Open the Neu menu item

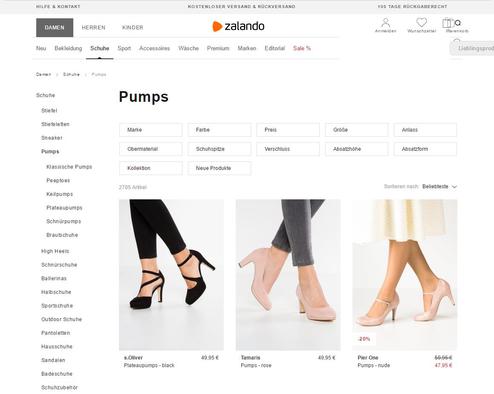click(x=41, y=48)
